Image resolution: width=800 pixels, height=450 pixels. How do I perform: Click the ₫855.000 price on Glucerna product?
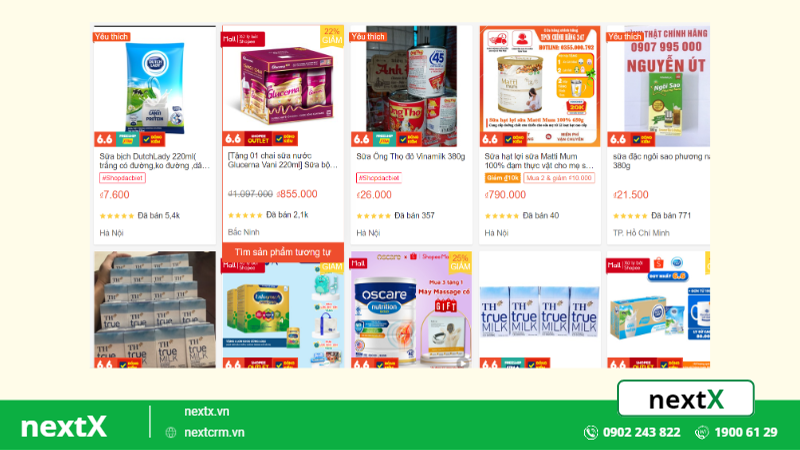297,194
